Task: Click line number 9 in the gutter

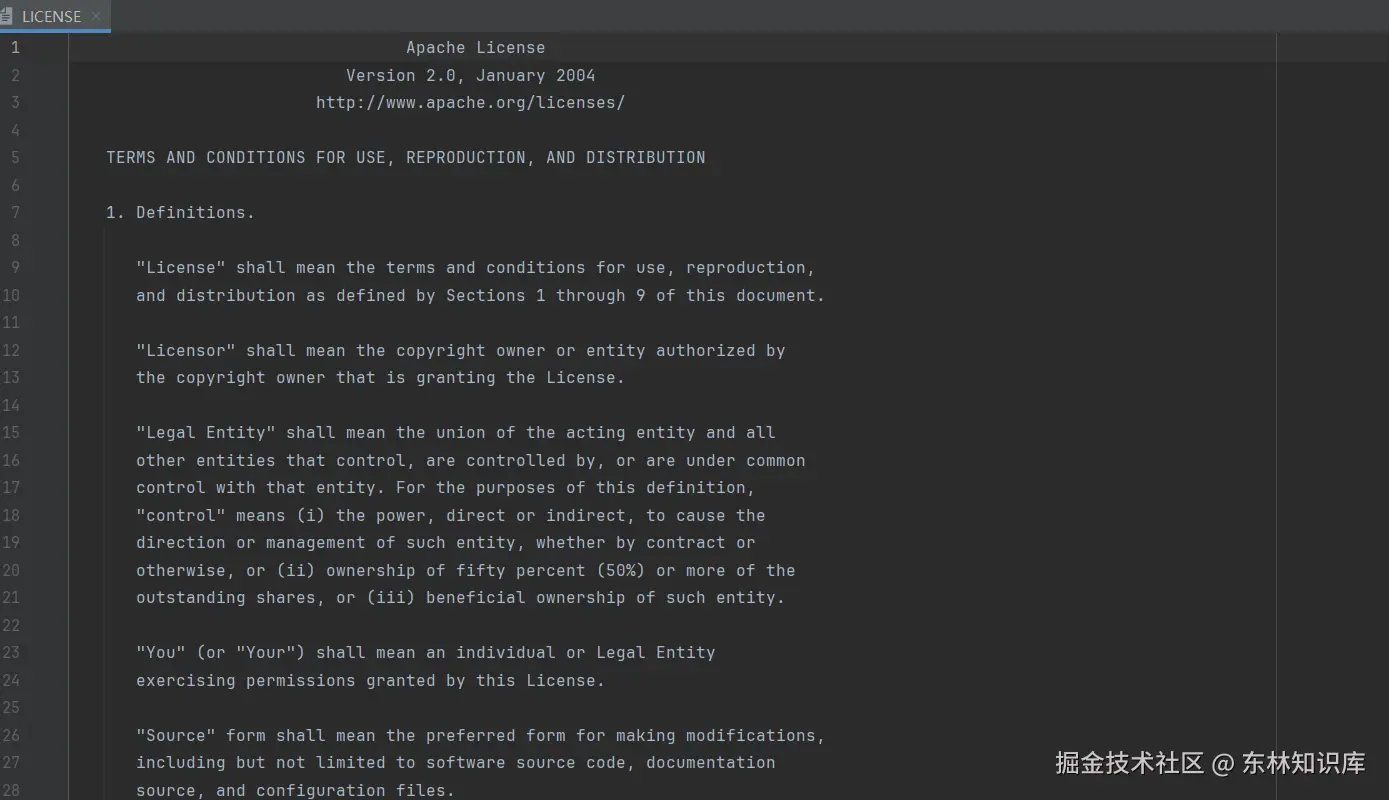Action: pos(15,267)
